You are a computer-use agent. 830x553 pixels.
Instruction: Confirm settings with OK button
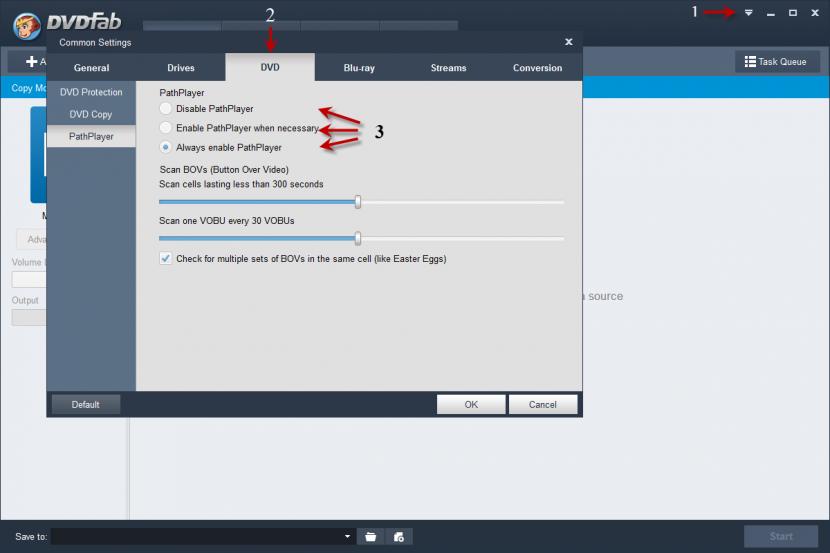click(x=471, y=404)
